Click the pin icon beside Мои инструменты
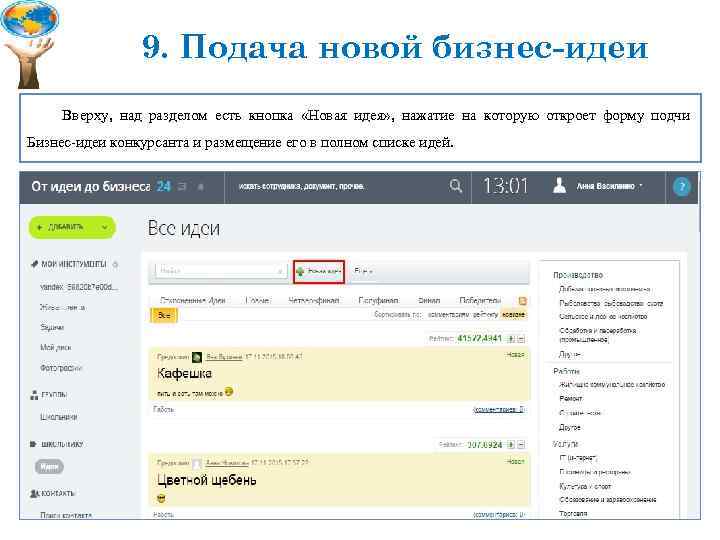 click(x=34, y=264)
